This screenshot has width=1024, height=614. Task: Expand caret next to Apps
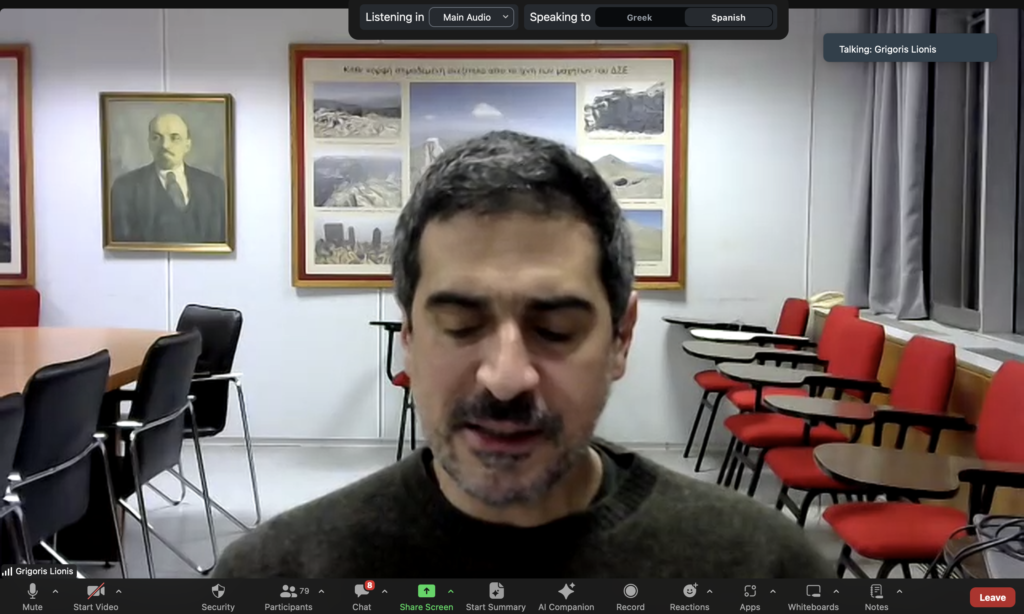pos(773,591)
